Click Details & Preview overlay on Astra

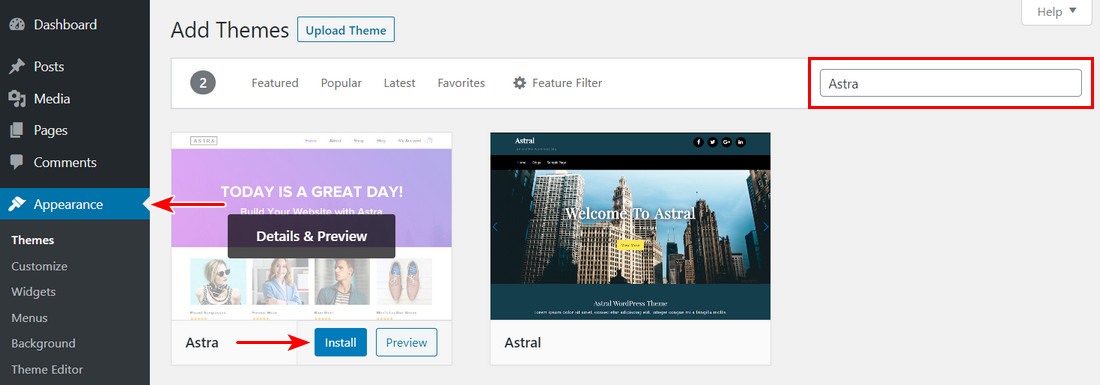point(311,236)
